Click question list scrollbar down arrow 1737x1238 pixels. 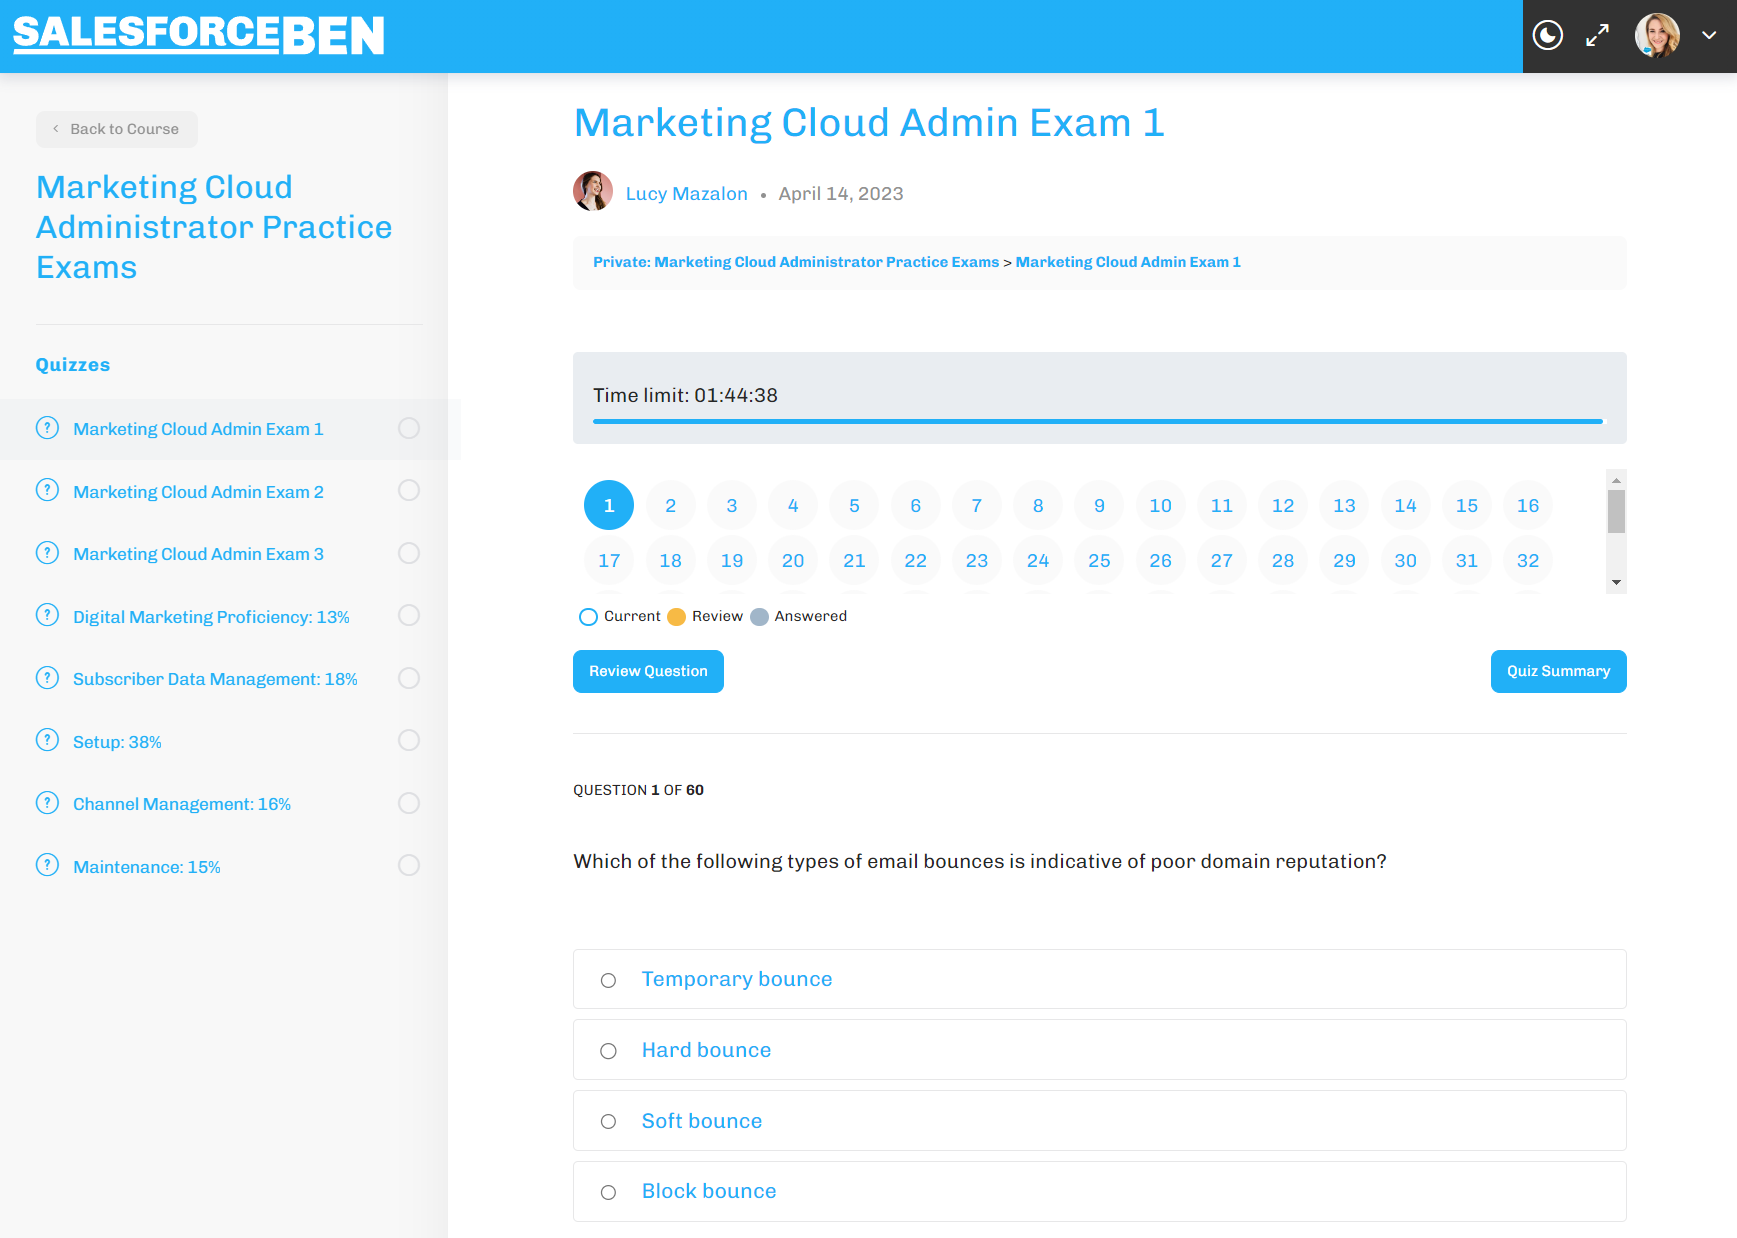pos(1616,583)
